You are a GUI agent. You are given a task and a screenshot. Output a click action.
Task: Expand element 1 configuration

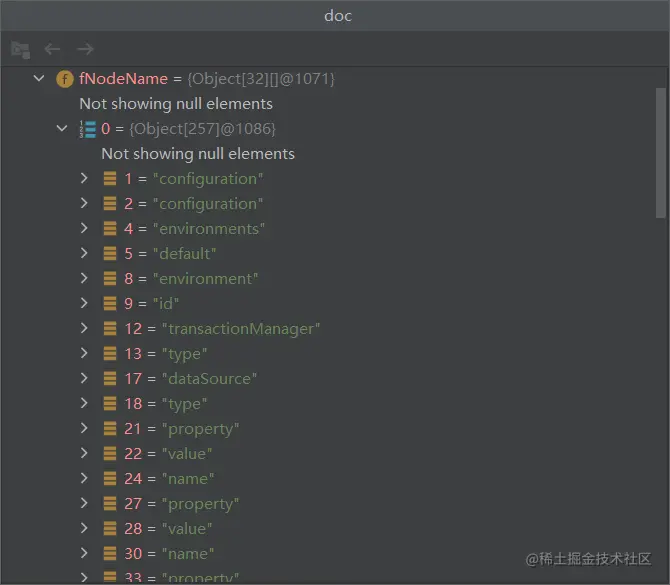(84, 178)
